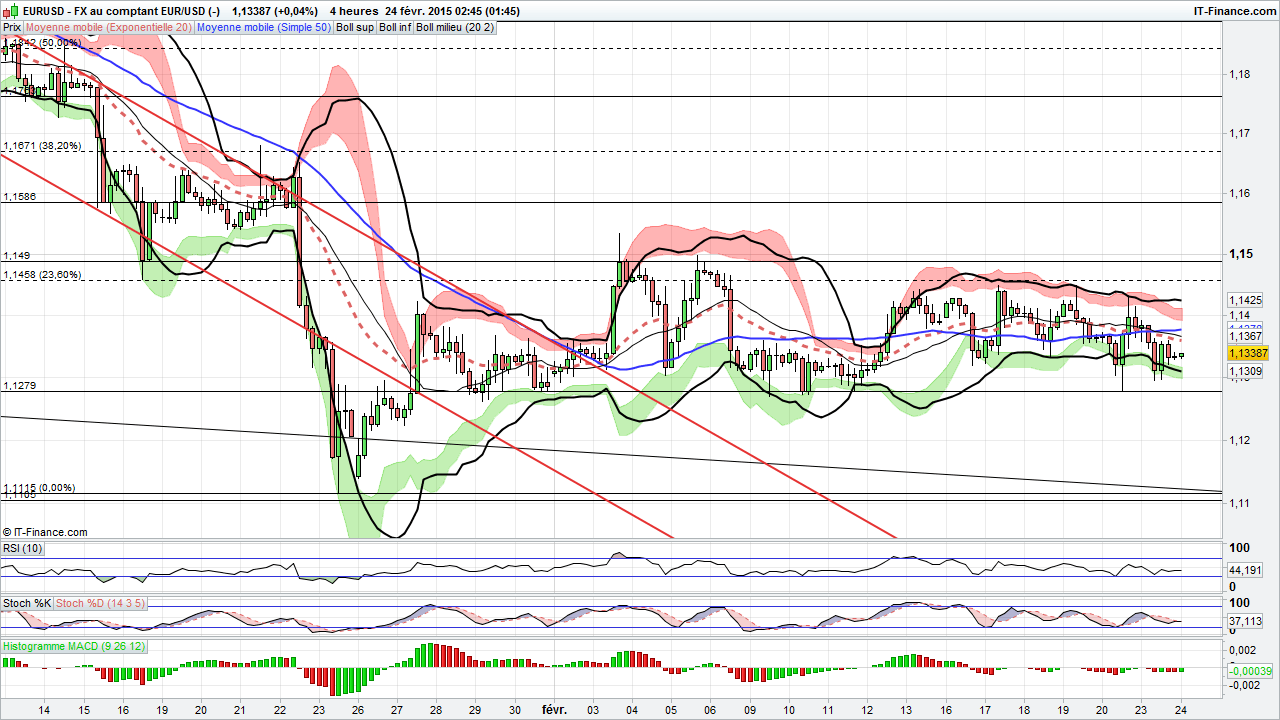This screenshot has height=720, width=1280.
Task: Click the 1,1425 level on the price axis
Action: point(1243,300)
